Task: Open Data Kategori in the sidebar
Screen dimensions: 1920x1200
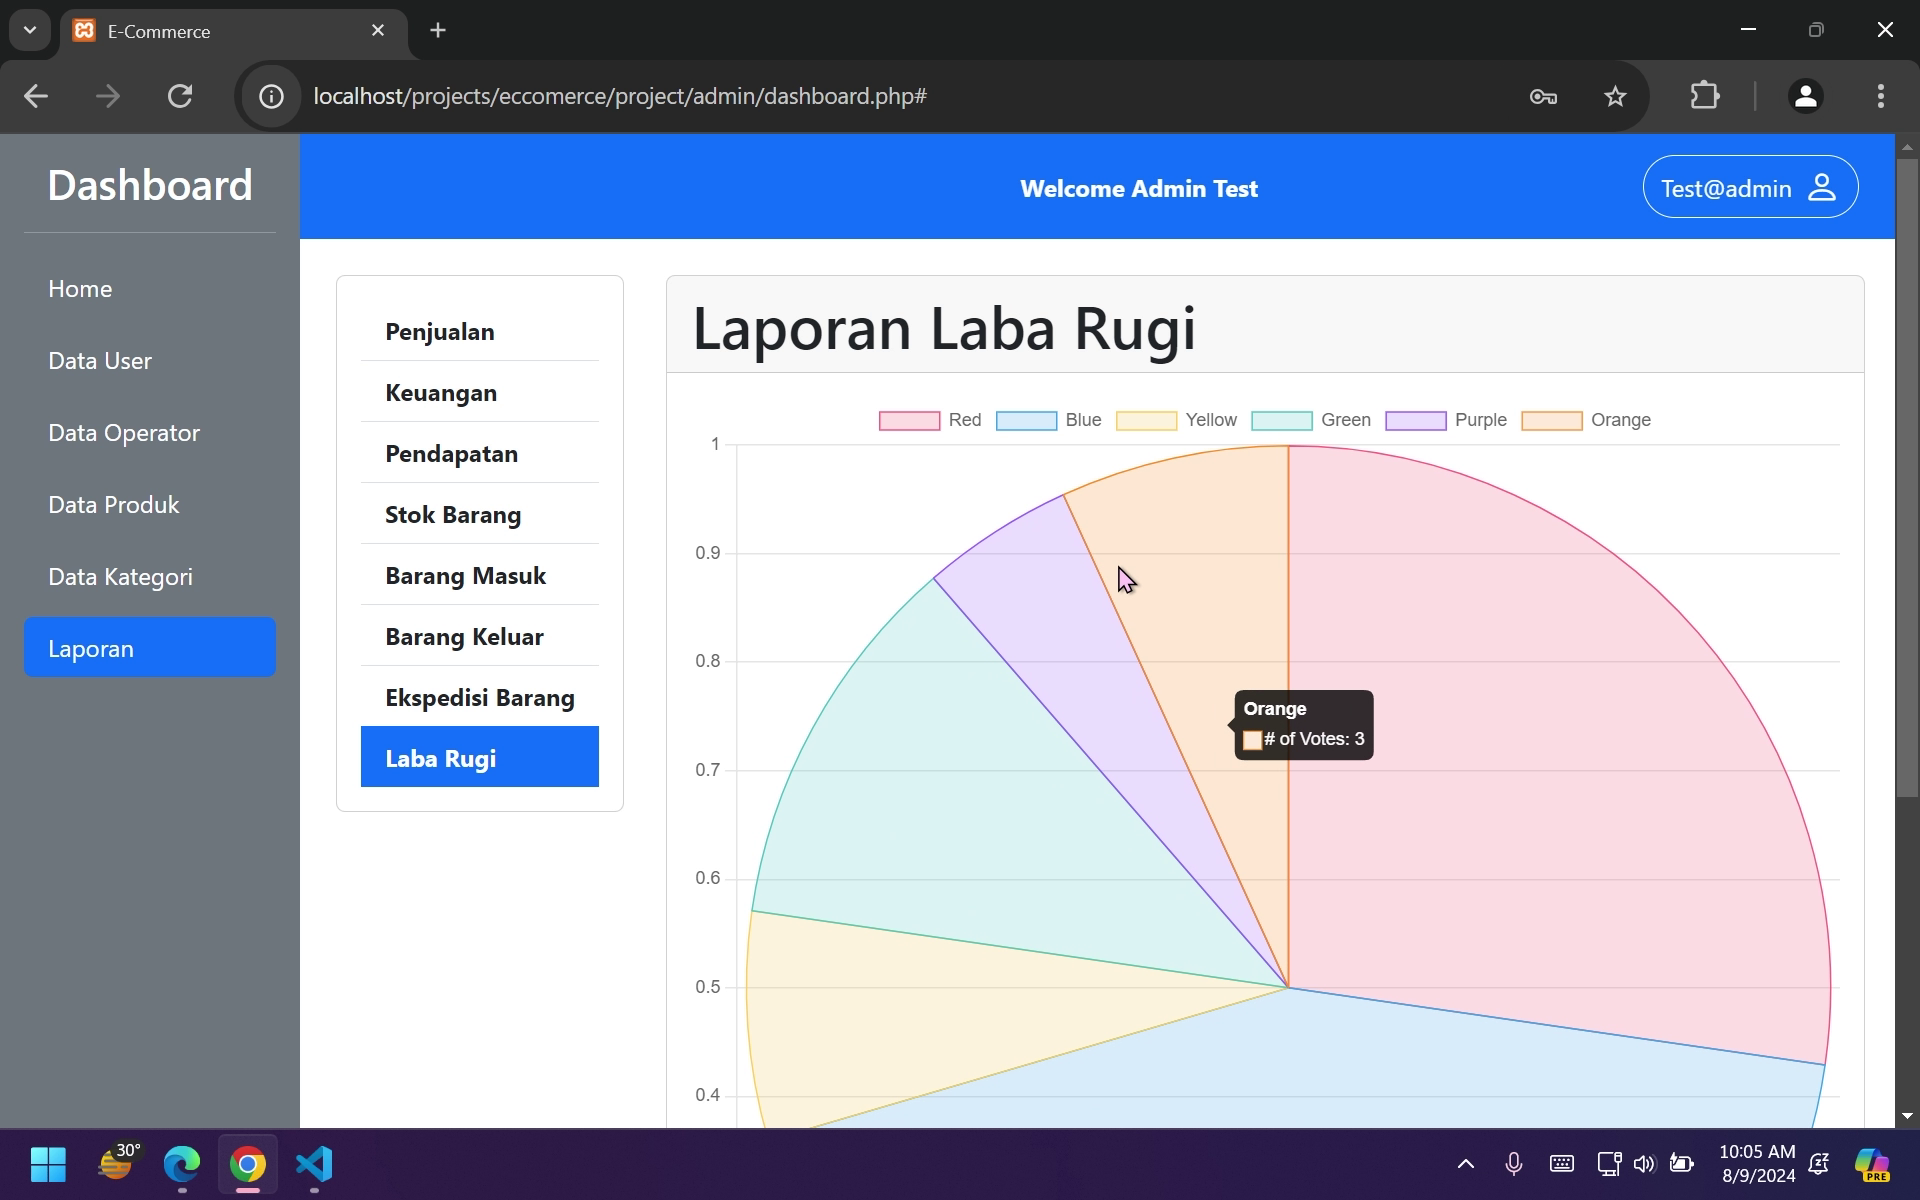Action: pyautogui.click(x=150, y=577)
